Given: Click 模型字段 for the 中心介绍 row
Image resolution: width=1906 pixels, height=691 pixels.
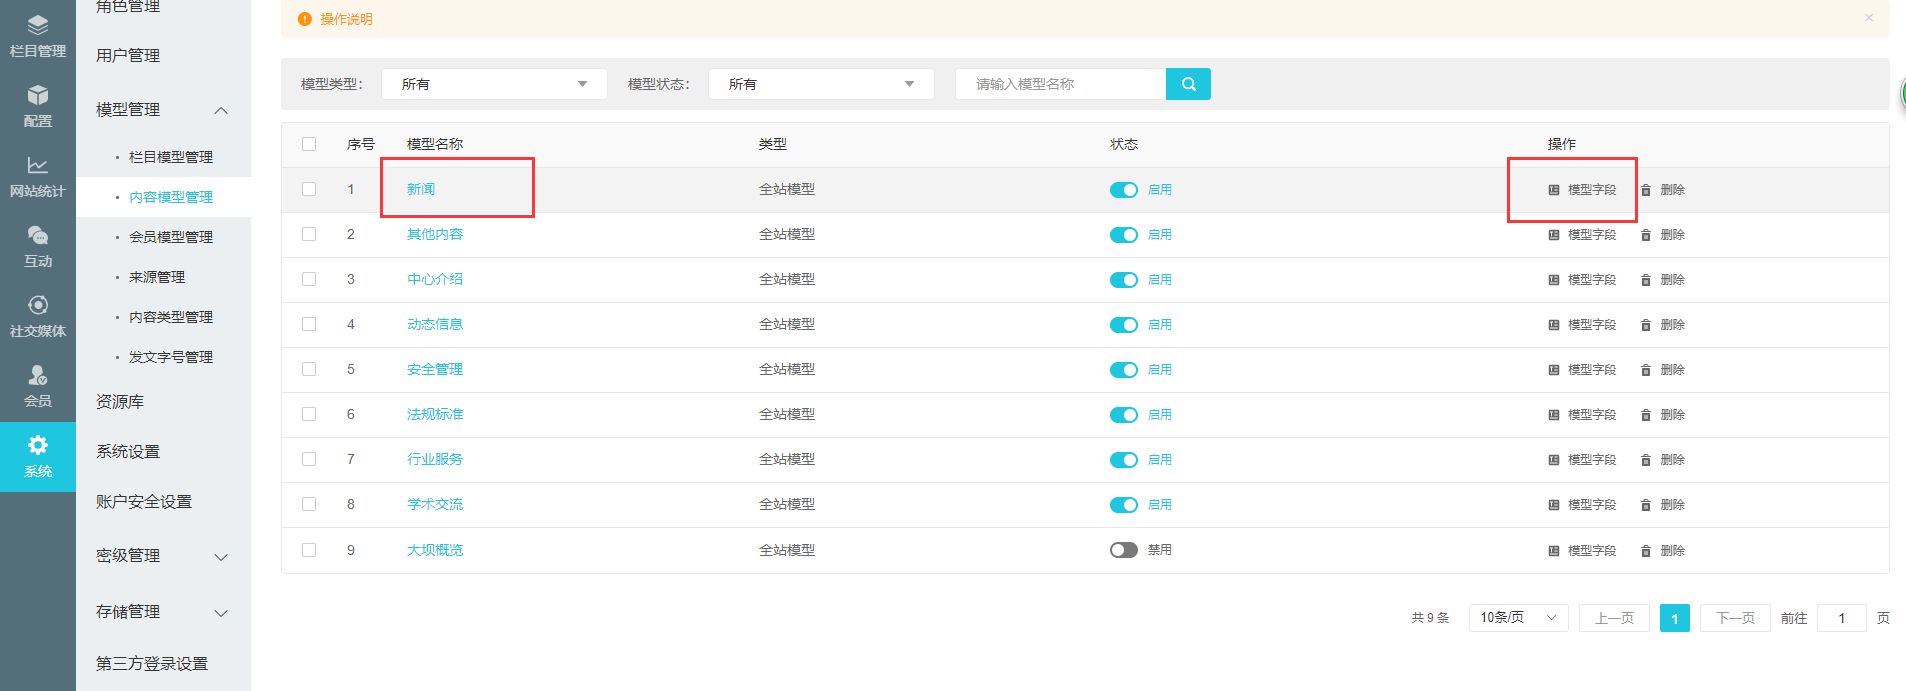Looking at the screenshot, I should 1582,280.
